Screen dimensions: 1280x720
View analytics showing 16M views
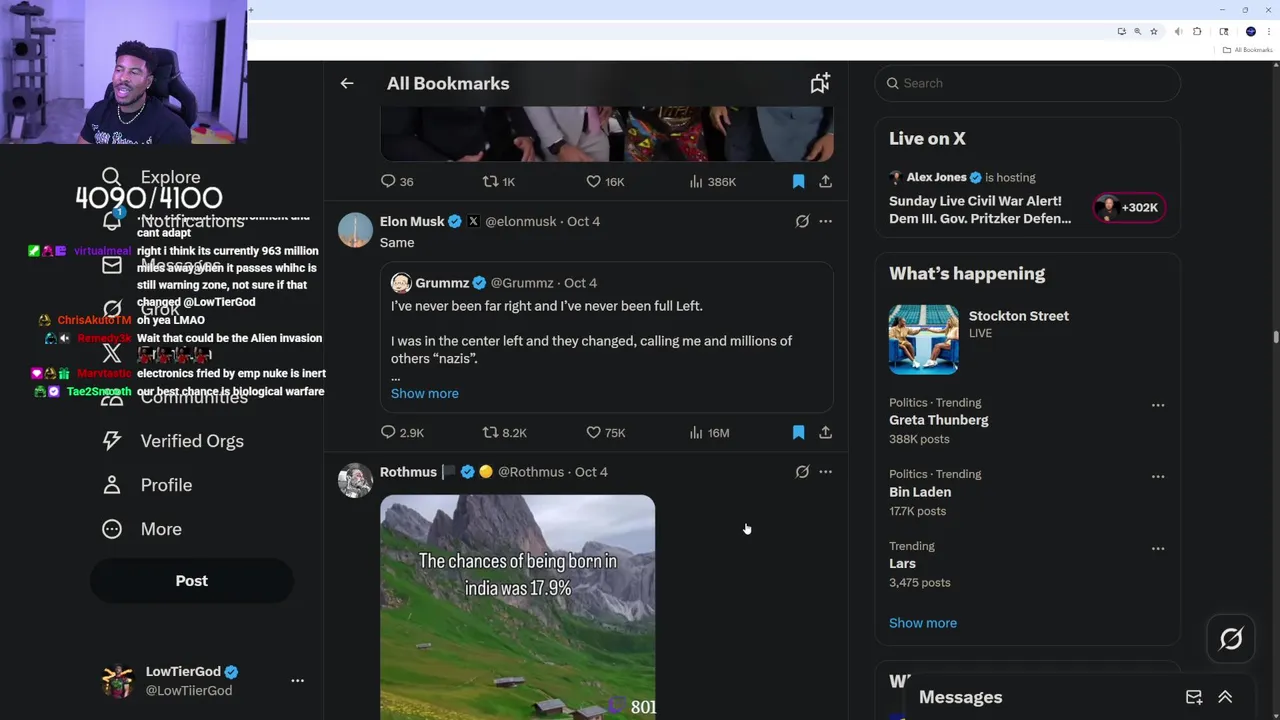709,433
